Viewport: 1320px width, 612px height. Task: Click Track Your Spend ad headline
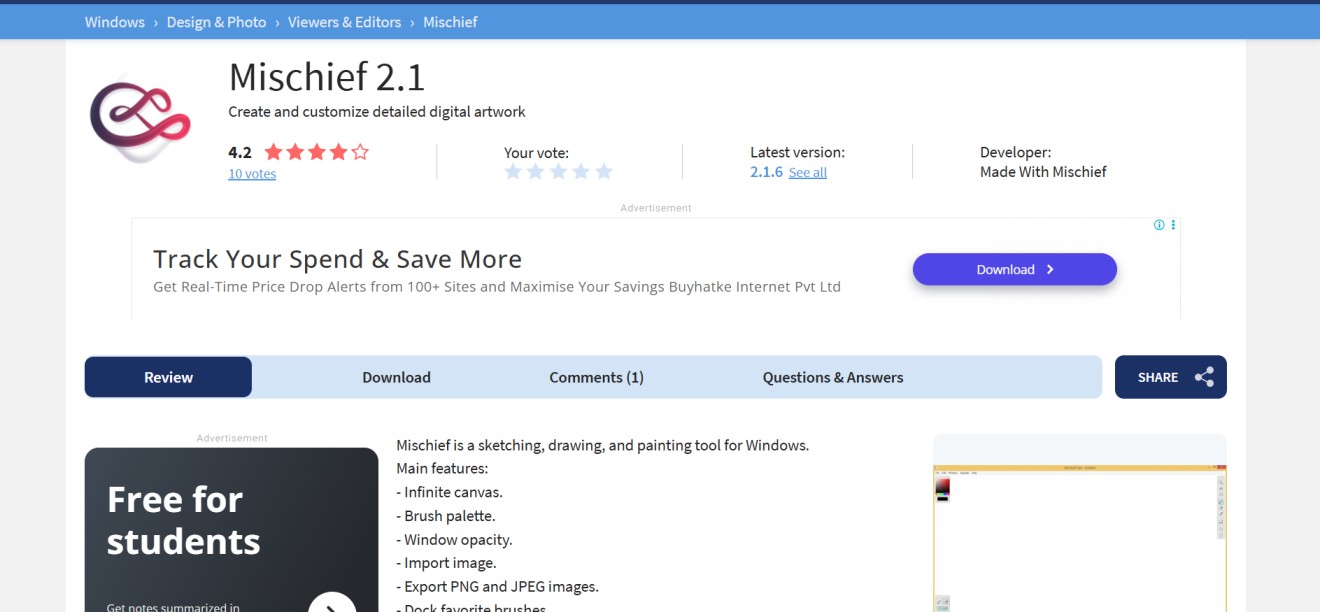pyautogui.click(x=337, y=259)
